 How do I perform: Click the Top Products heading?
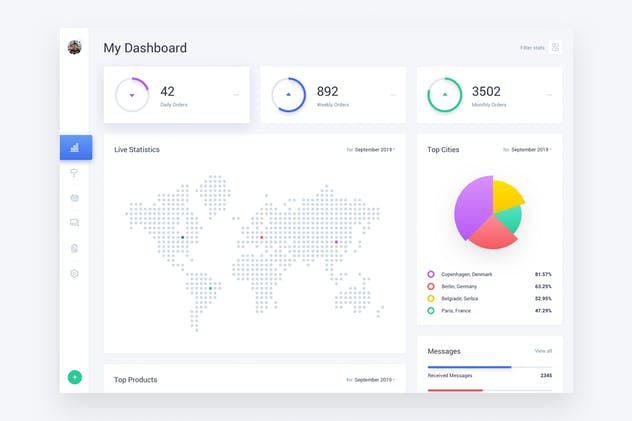[x=135, y=380]
